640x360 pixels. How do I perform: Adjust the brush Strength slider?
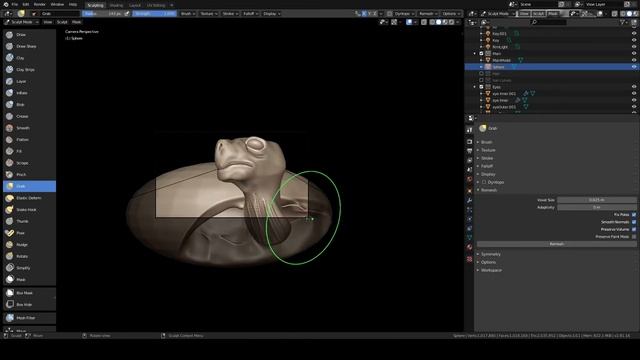pyautogui.click(x=154, y=13)
